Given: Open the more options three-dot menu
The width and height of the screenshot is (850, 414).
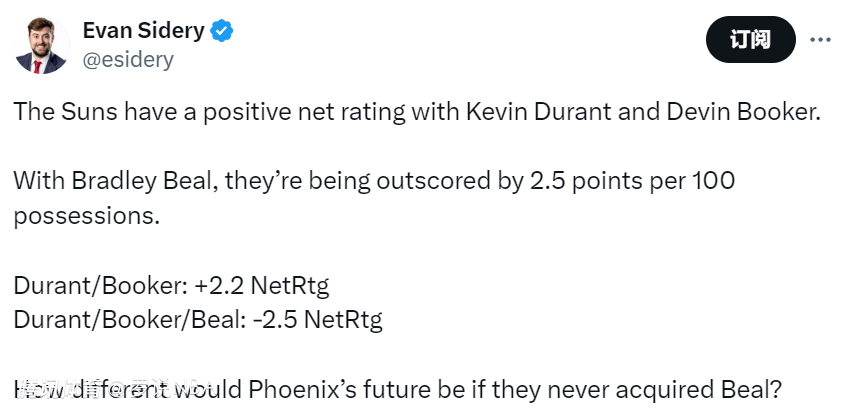Looking at the screenshot, I should [819, 39].
